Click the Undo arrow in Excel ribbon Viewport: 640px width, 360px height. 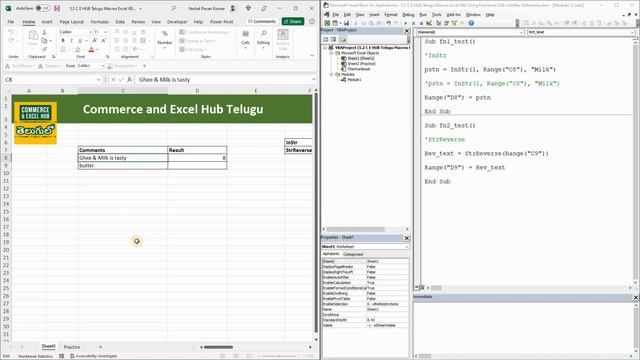point(11,32)
